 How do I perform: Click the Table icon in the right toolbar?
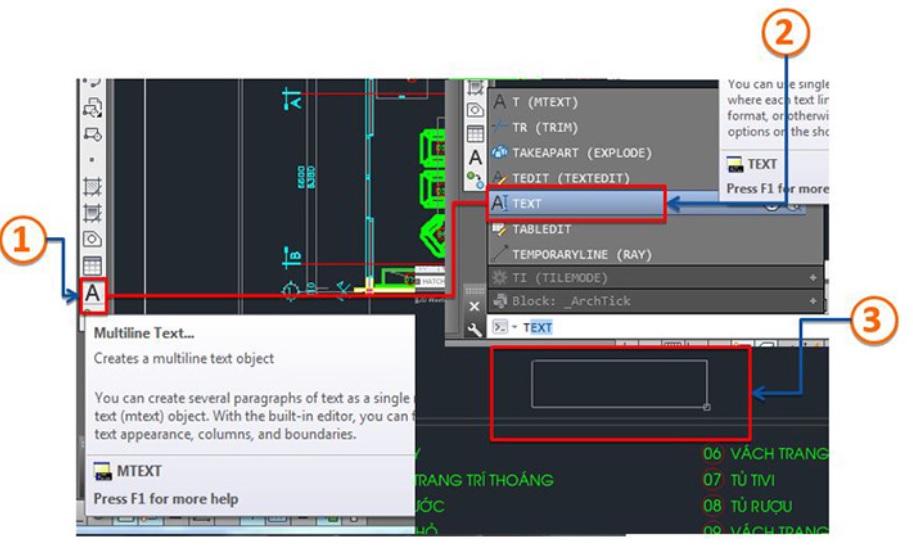pyautogui.click(x=475, y=134)
